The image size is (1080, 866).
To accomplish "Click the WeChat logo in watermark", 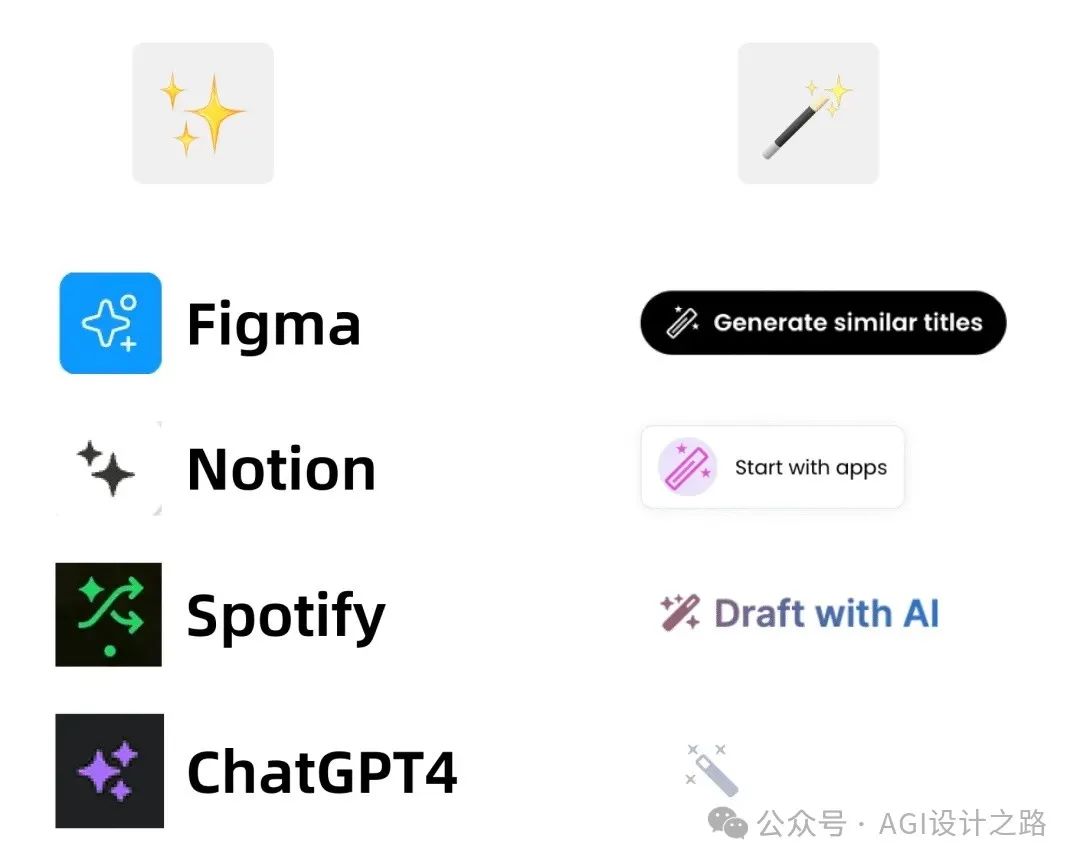I will tap(728, 823).
